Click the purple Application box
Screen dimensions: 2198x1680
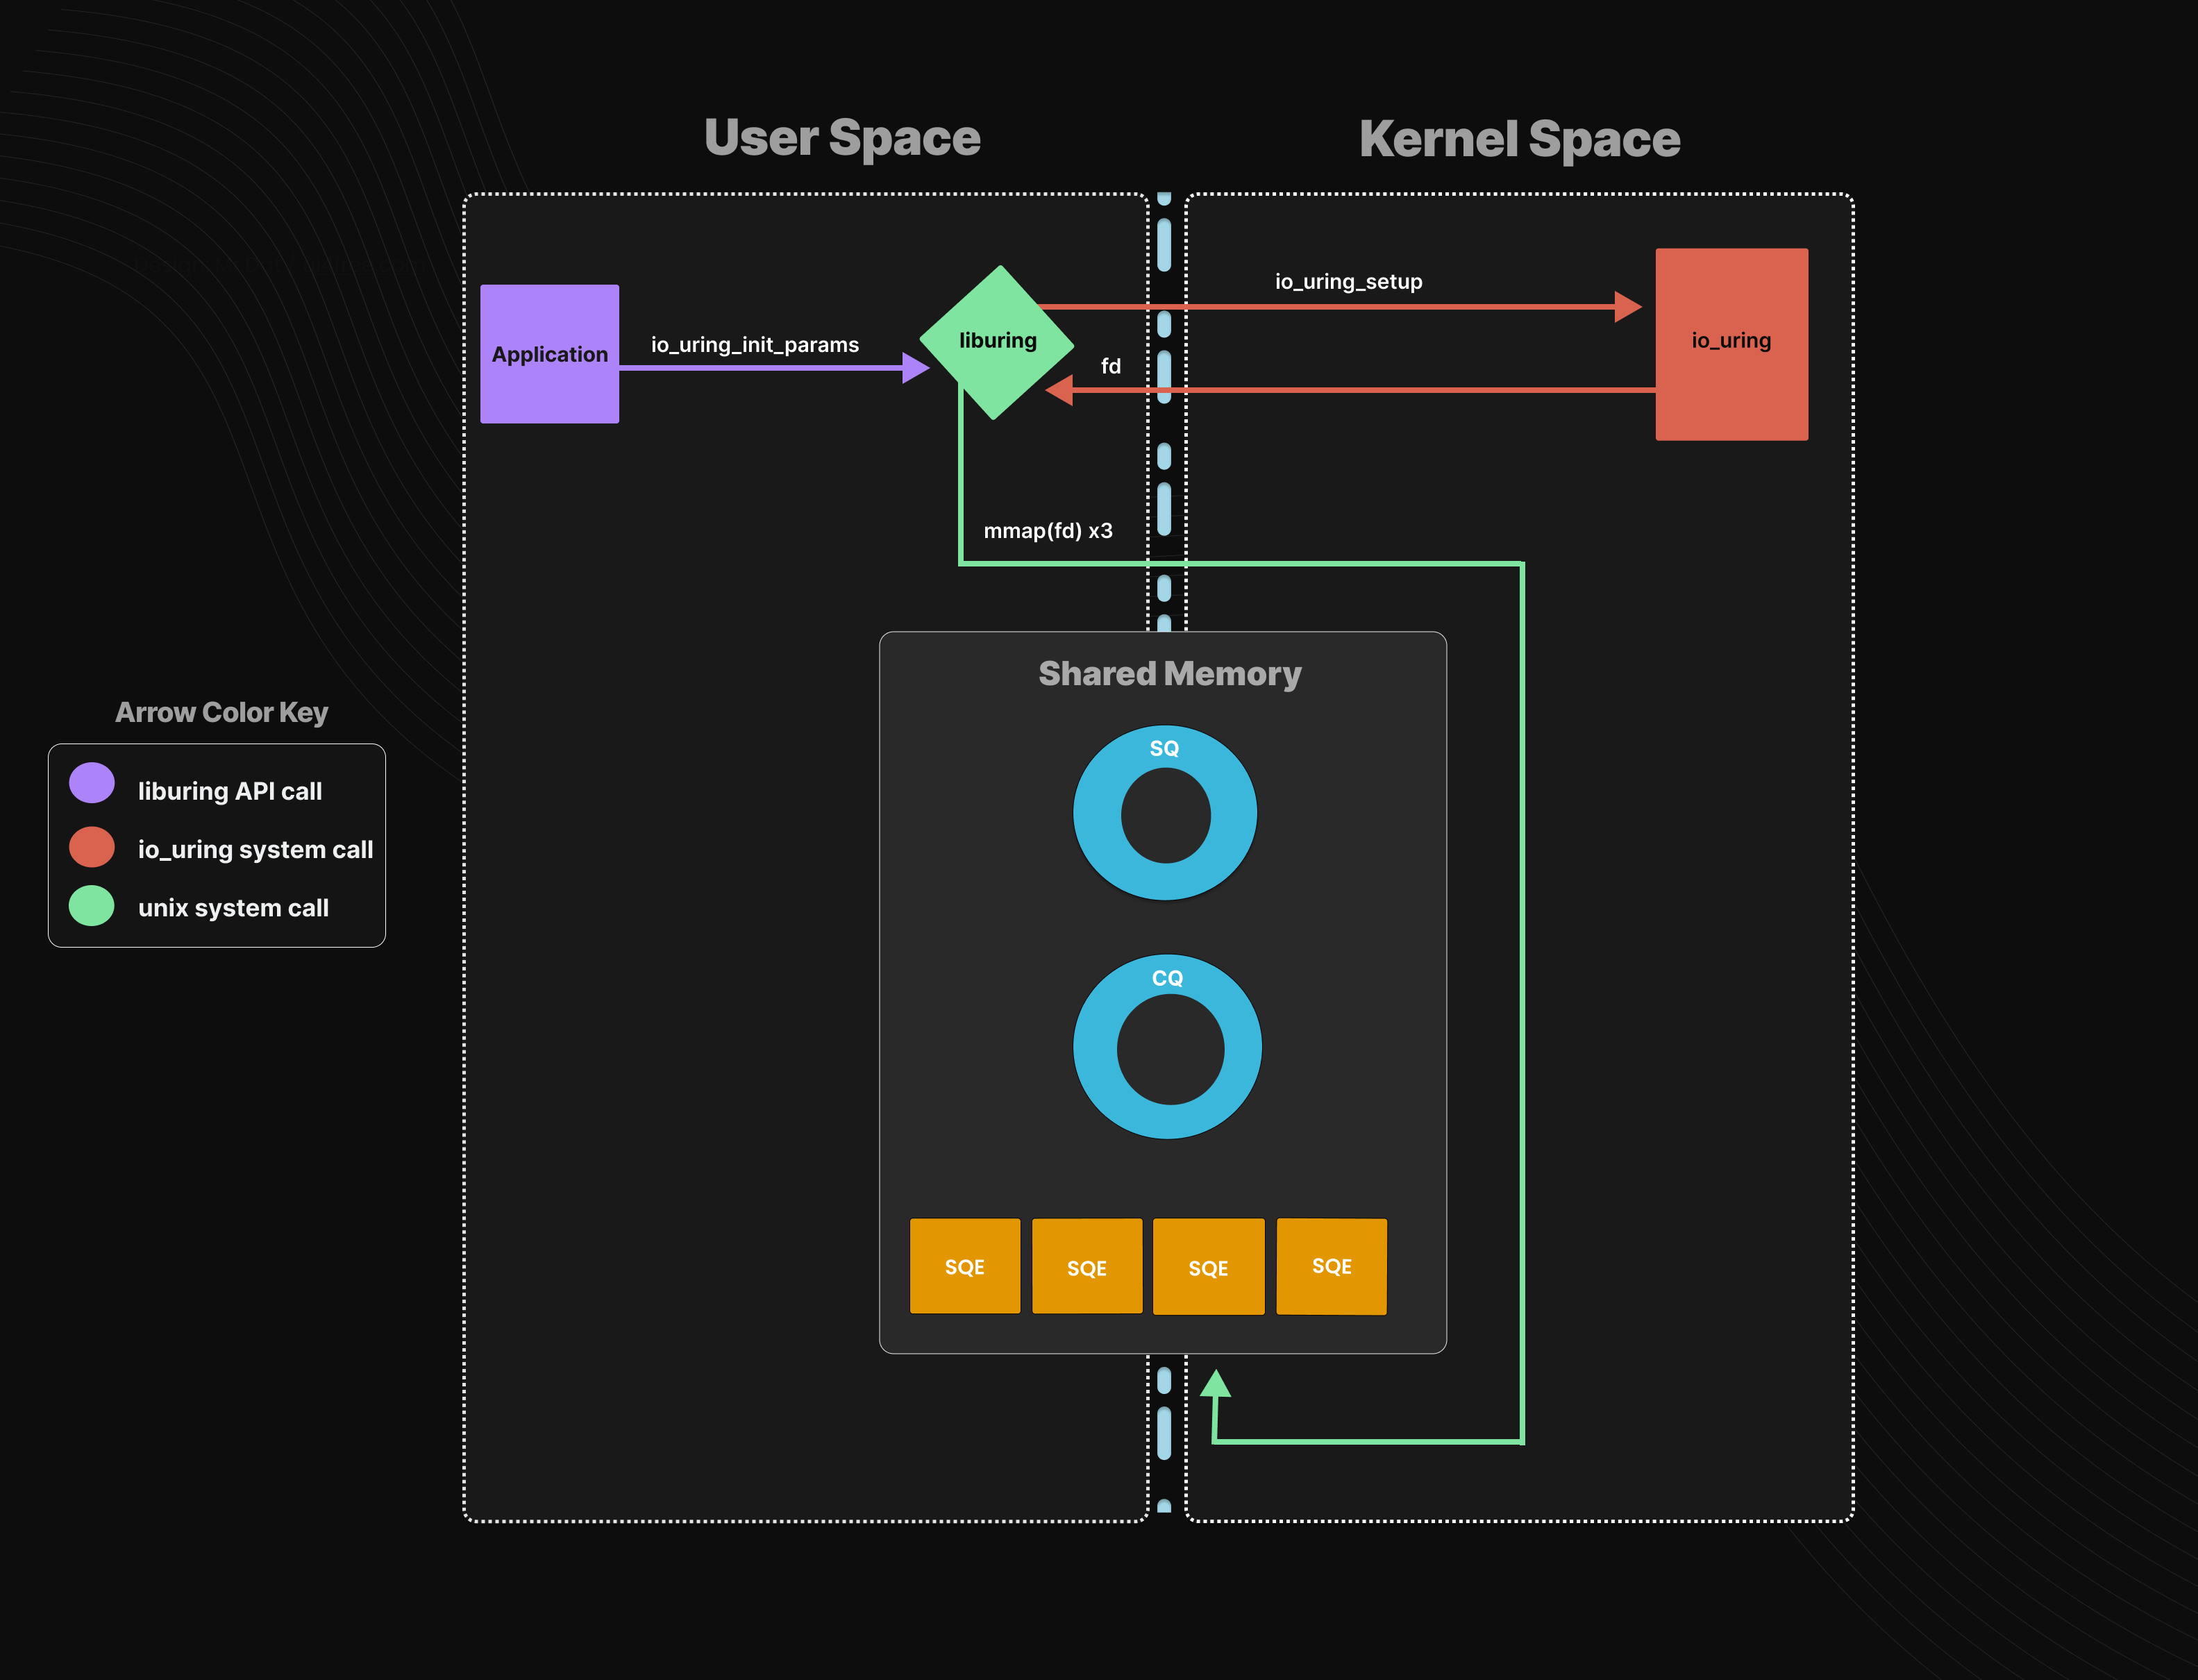point(549,354)
